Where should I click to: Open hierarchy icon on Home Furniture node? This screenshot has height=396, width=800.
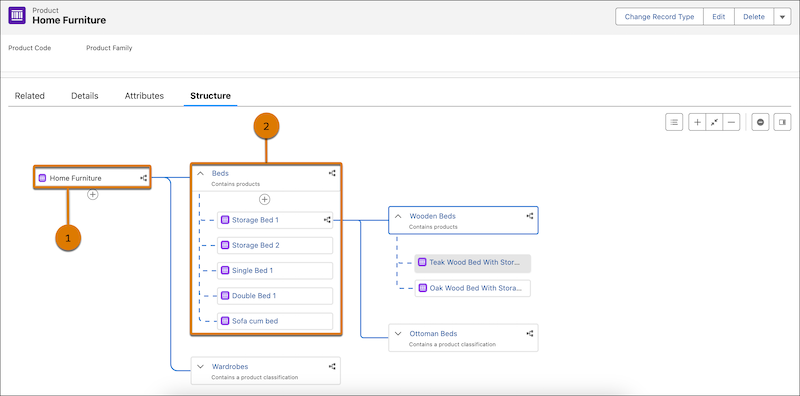click(x=143, y=178)
